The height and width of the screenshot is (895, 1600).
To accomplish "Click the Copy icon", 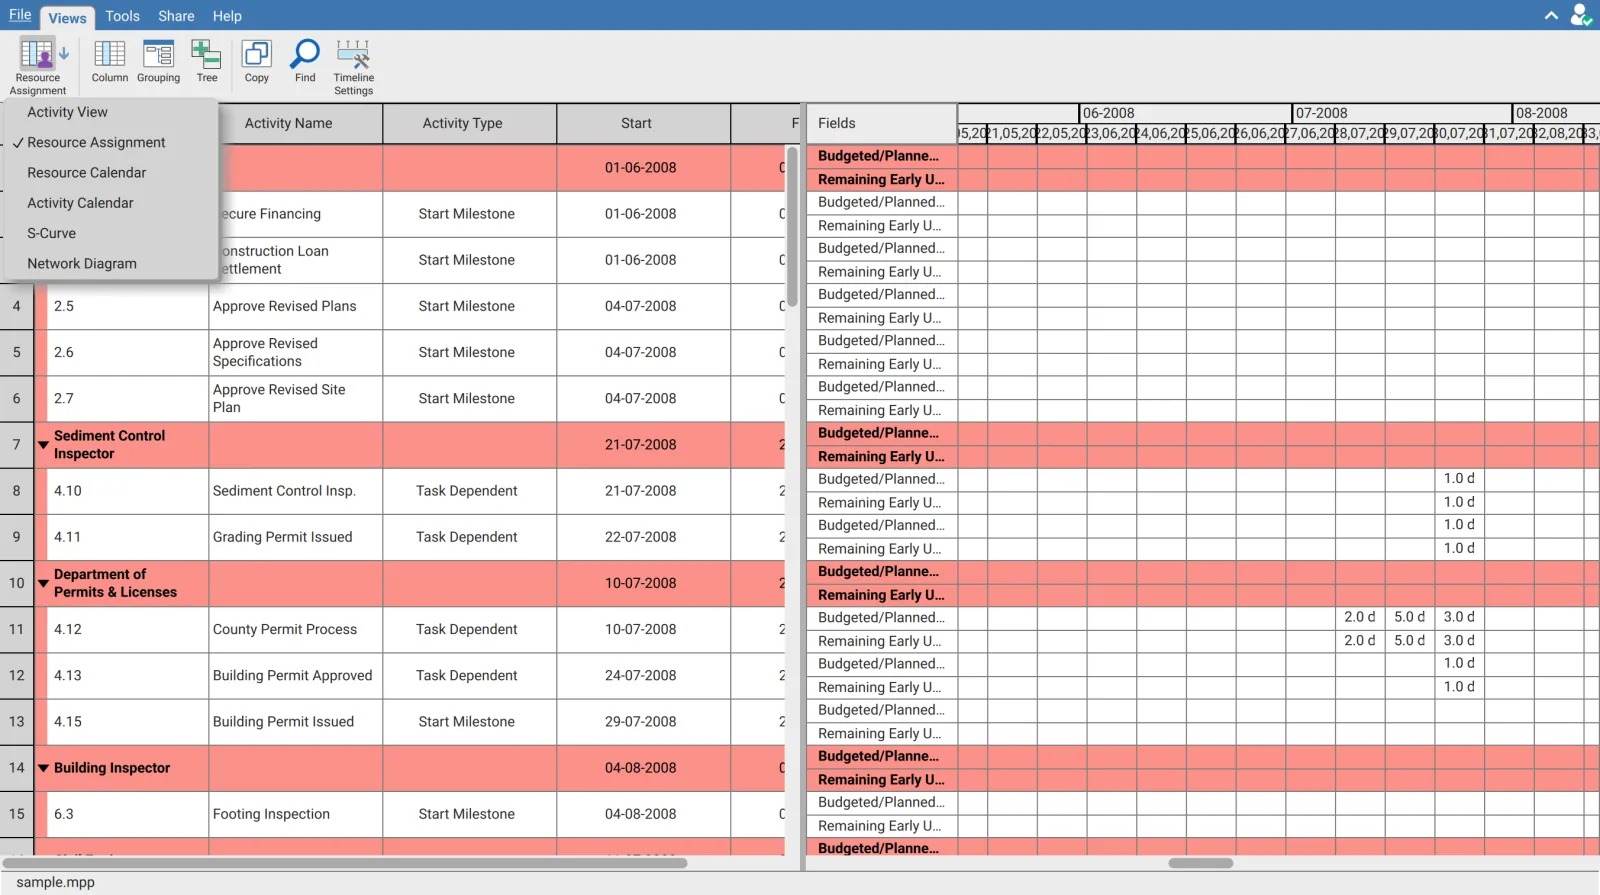I will [257, 62].
